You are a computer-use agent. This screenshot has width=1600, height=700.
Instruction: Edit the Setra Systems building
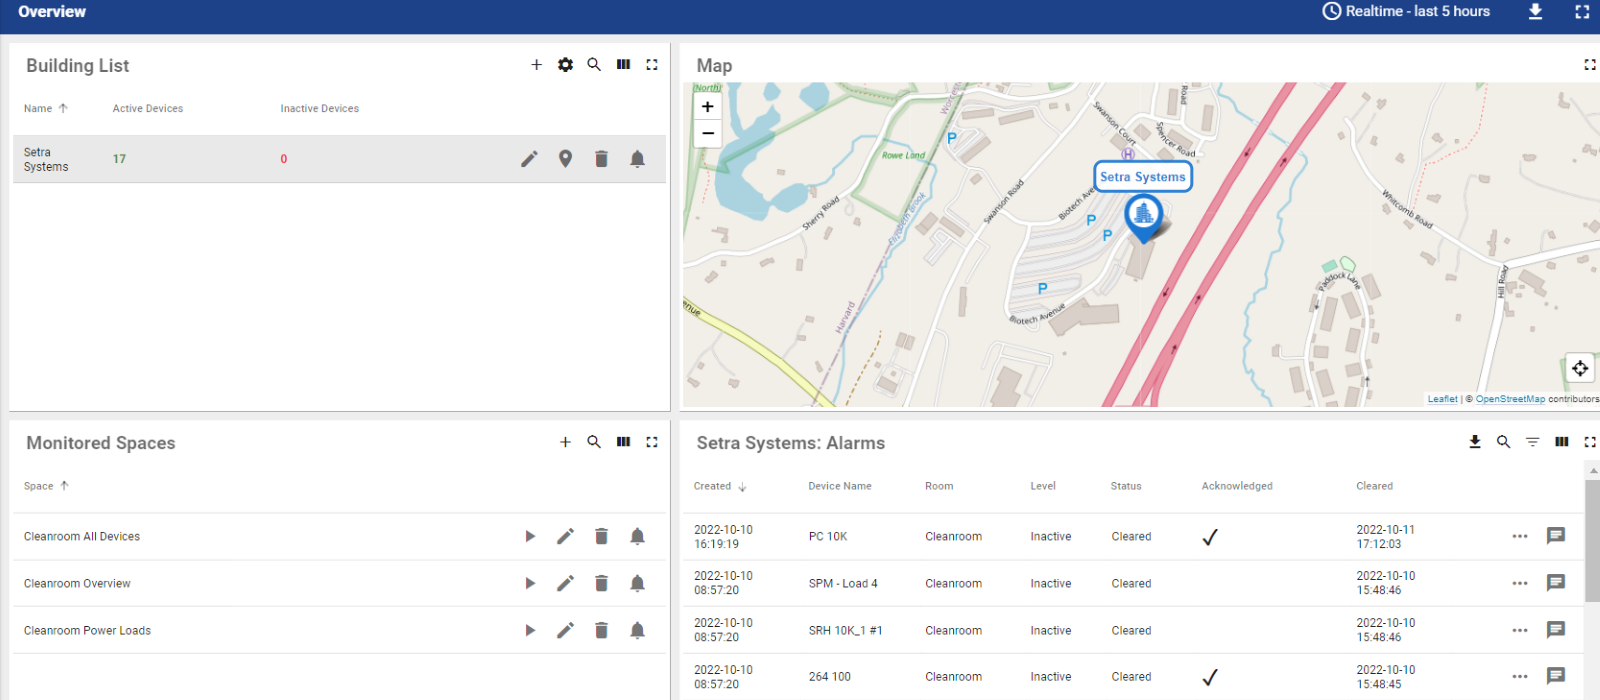pos(529,159)
